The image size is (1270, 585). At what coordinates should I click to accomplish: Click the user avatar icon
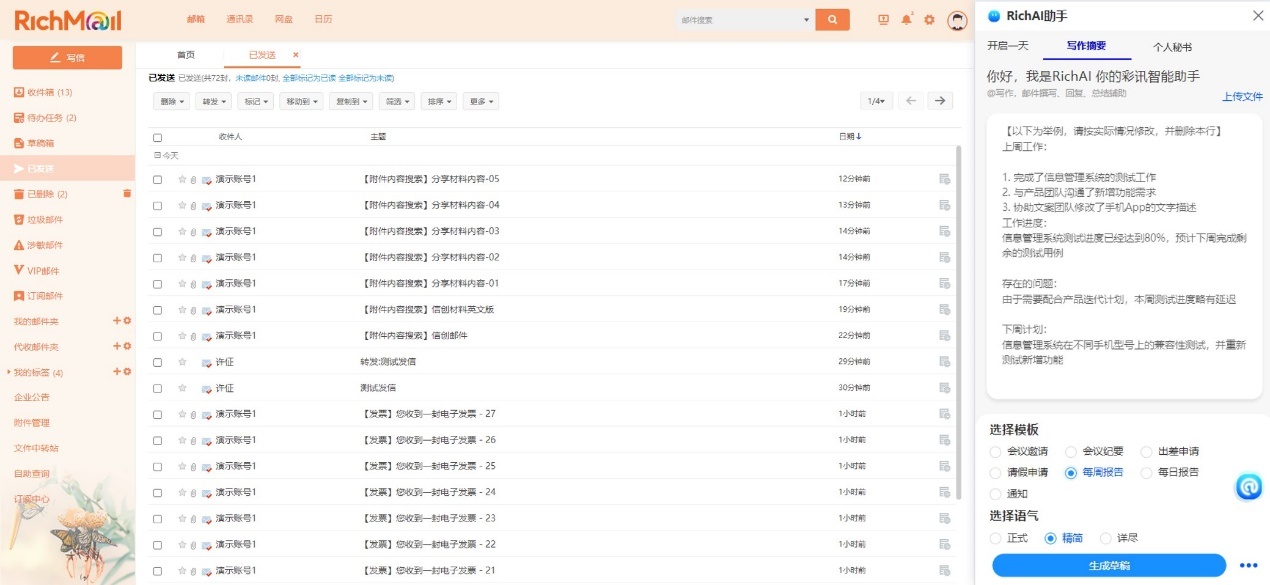[x=957, y=20]
